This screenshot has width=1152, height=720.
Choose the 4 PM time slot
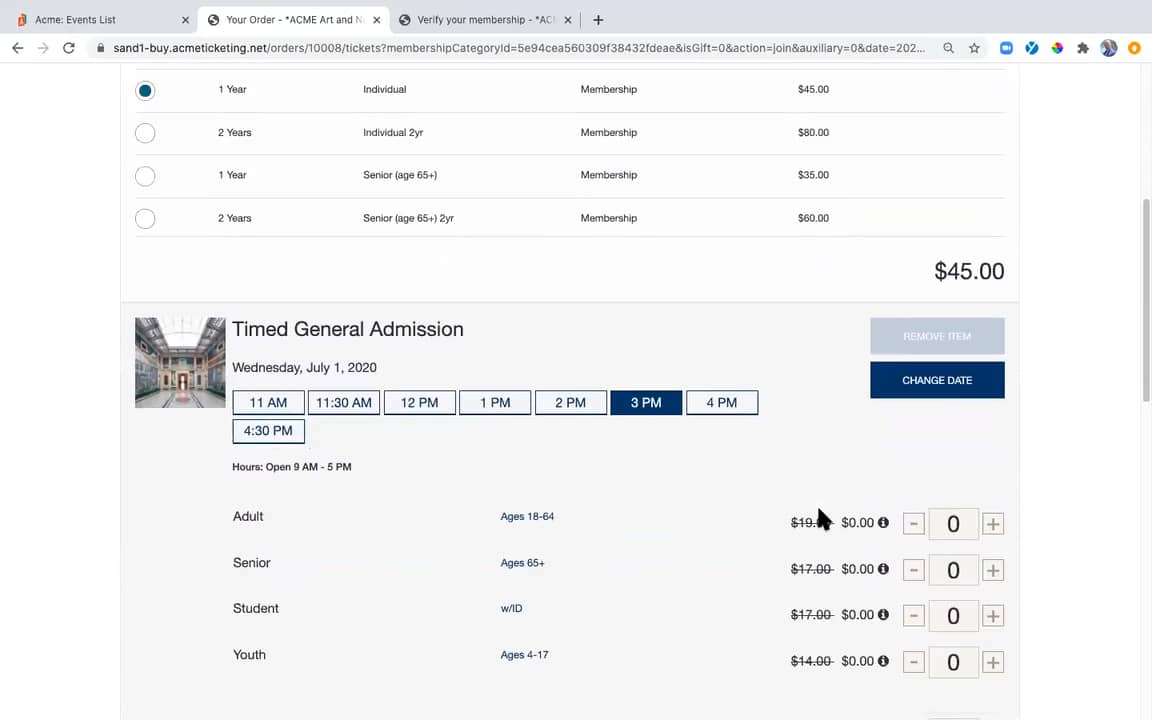[722, 403]
